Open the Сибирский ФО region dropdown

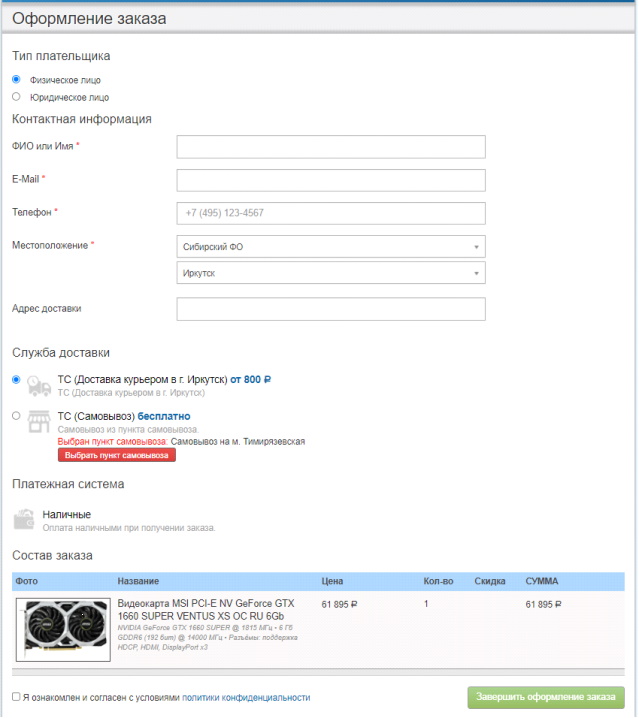(330, 246)
